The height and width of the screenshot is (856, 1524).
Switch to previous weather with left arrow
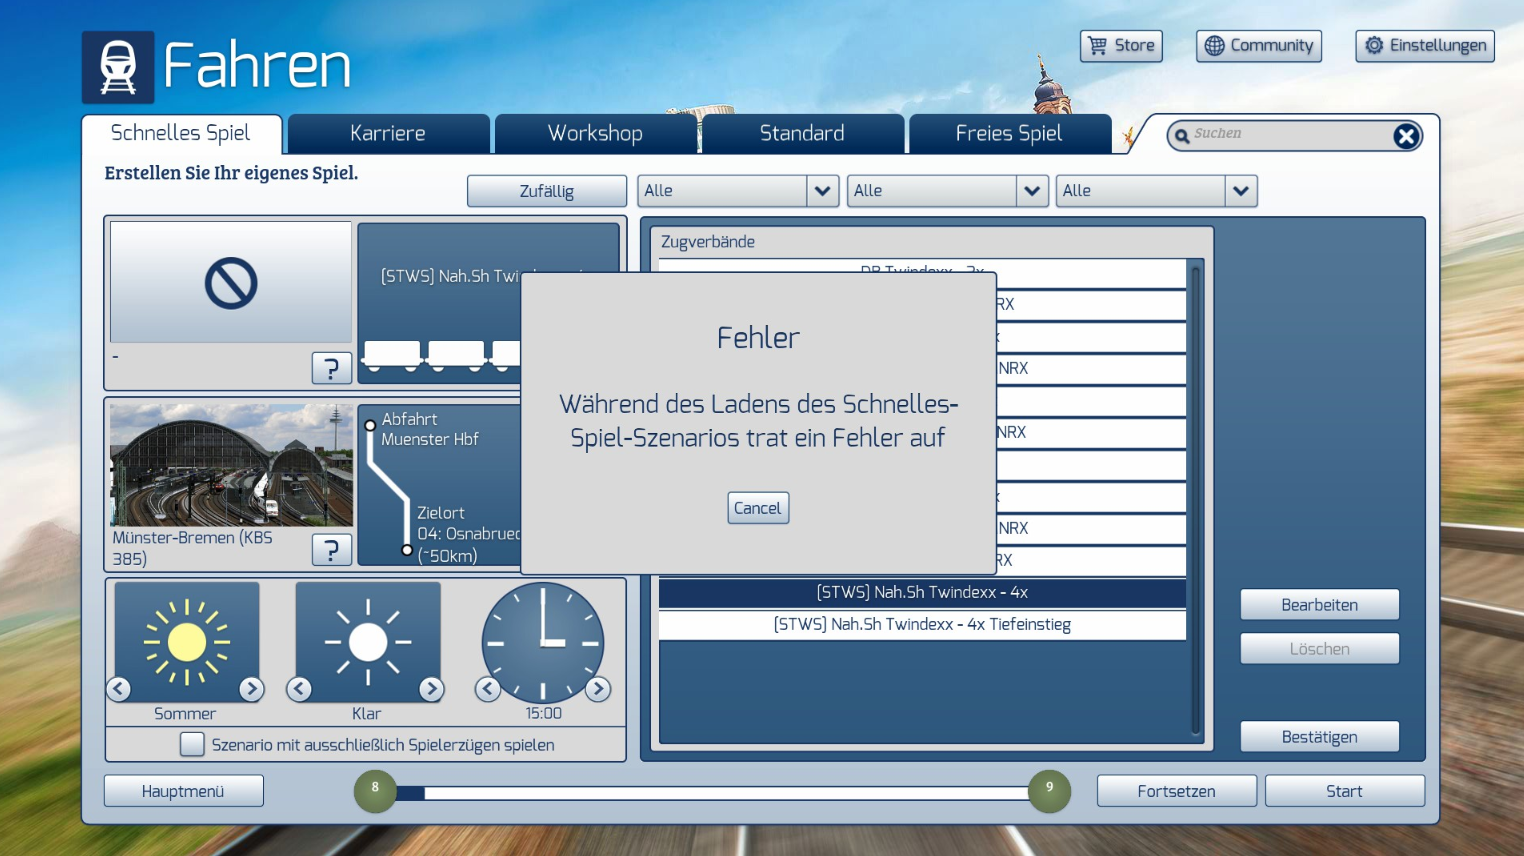coord(299,689)
